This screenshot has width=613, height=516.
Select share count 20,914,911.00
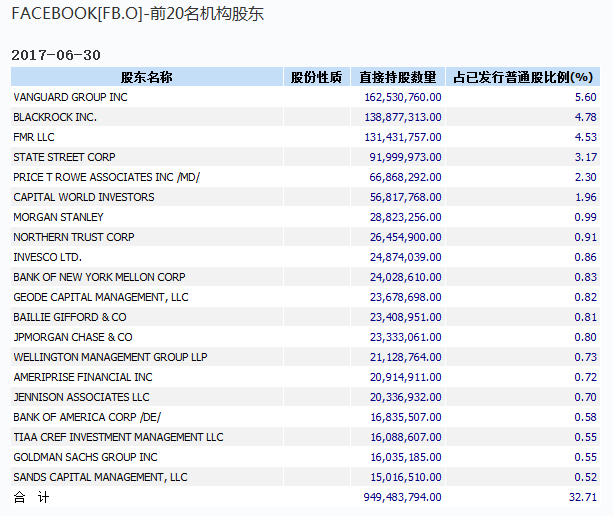pos(405,377)
